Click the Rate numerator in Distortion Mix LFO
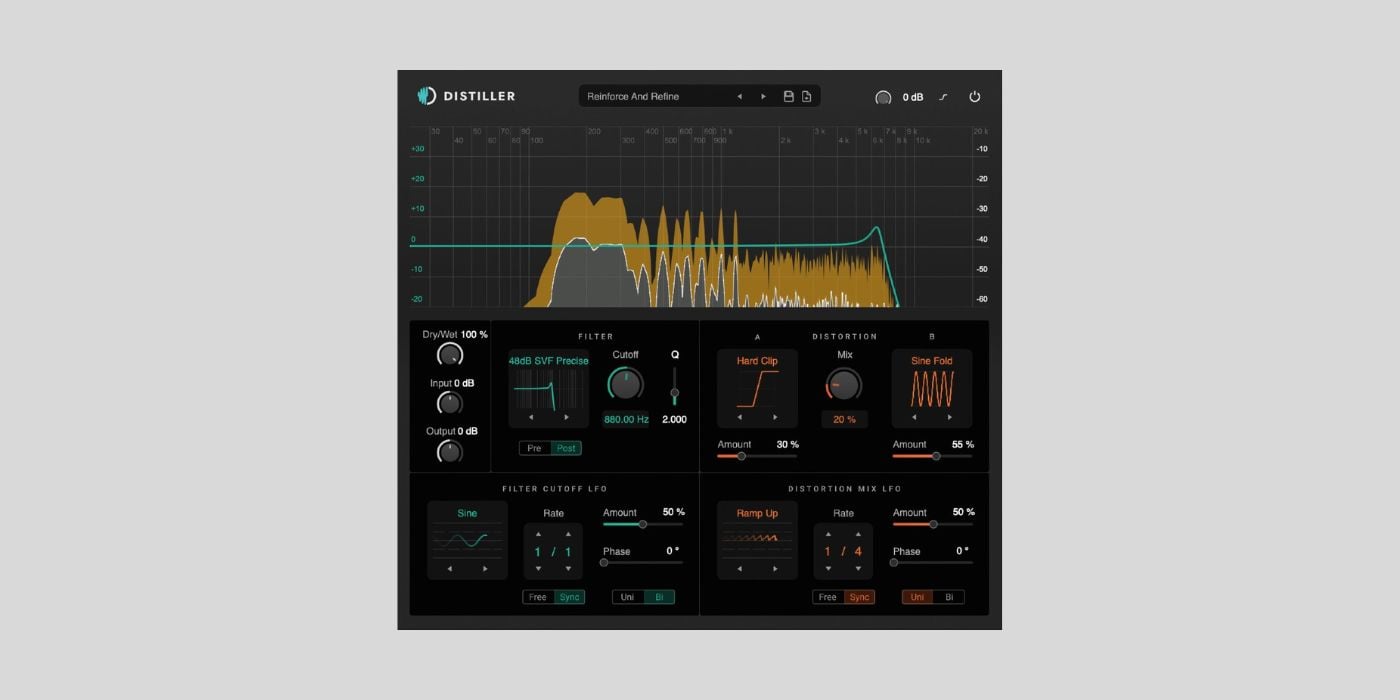The image size is (1400, 700). [x=827, y=551]
